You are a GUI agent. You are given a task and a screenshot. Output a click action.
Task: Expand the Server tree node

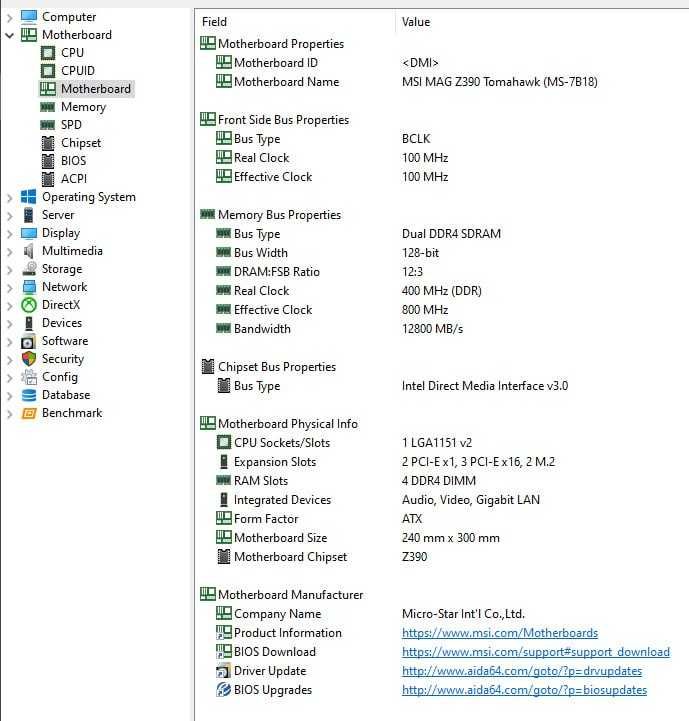9,216
